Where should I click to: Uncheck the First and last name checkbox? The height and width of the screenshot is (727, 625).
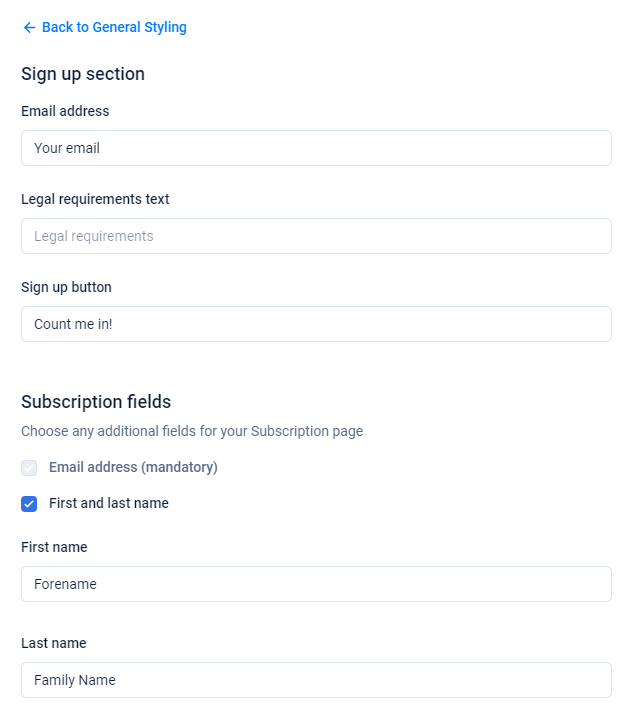(29, 504)
